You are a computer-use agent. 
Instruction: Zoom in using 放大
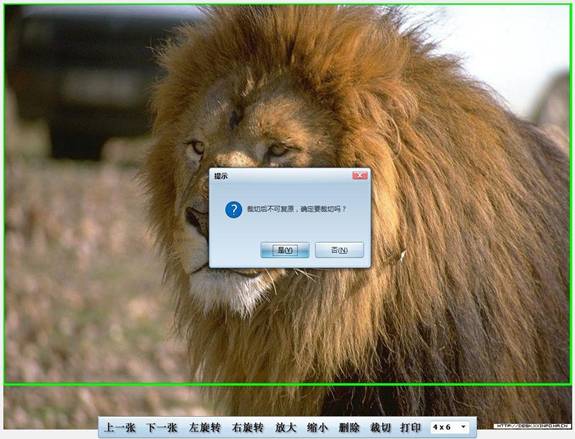click(x=286, y=428)
